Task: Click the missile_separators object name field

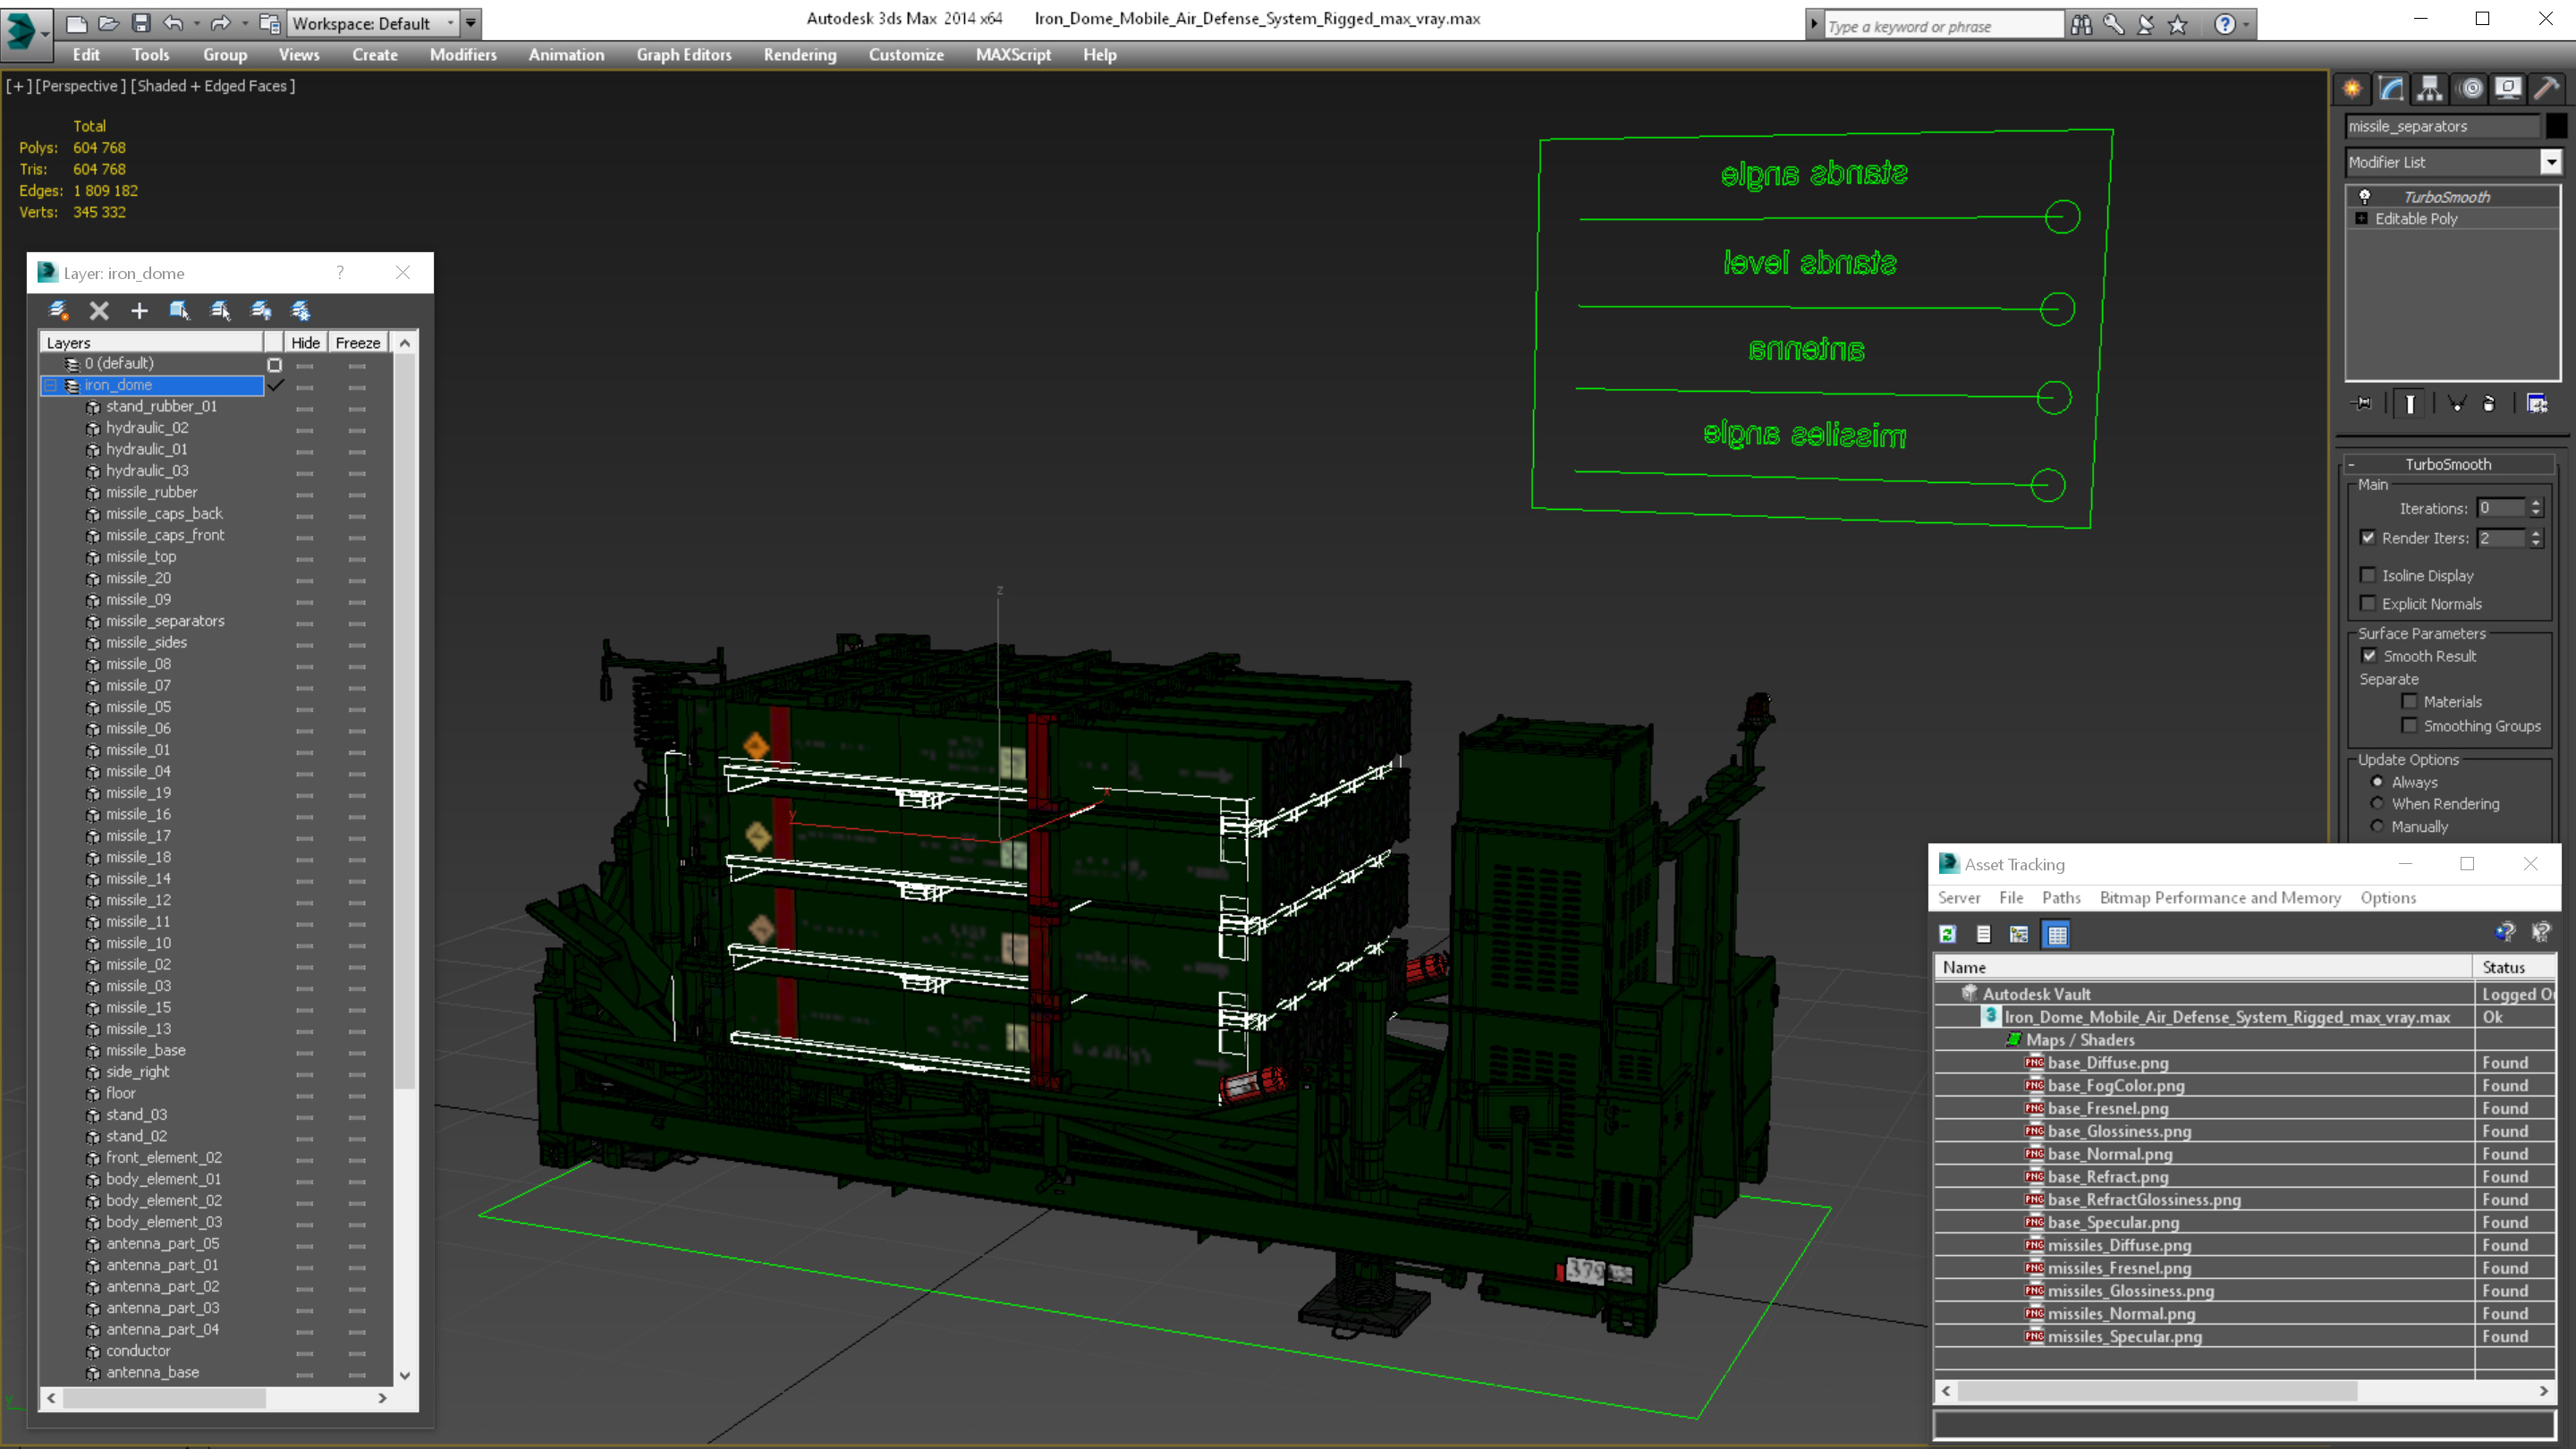Action: (2442, 126)
